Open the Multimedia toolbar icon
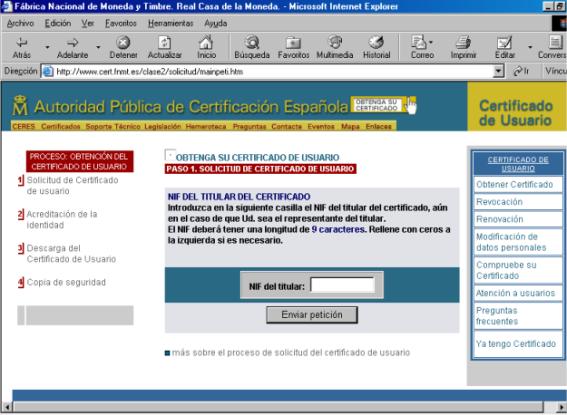The height and width of the screenshot is (415, 567). [x=335, y=42]
